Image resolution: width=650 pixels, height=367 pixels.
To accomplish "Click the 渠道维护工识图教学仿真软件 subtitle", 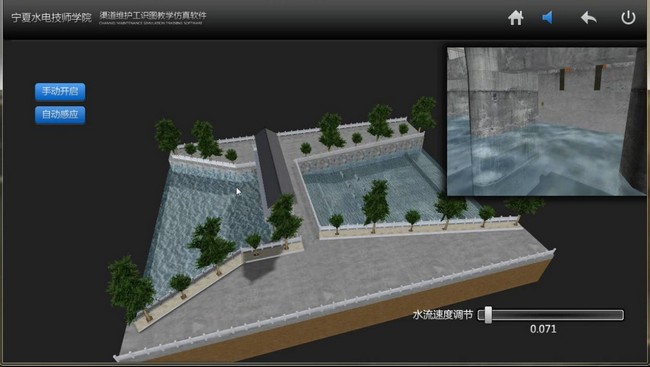I will click(x=153, y=16).
